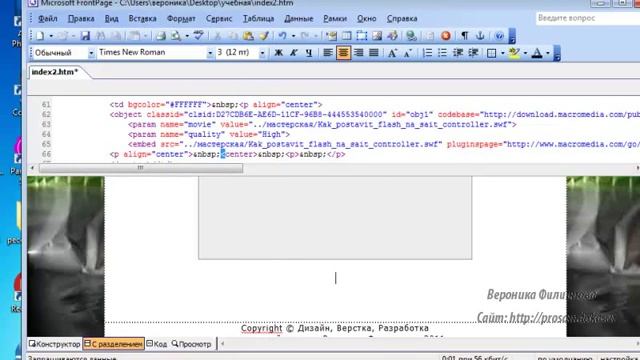Viewport: 640px width, 360px height.
Task: Expand the highlight color dropdown arrow
Action: (x=525, y=53)
